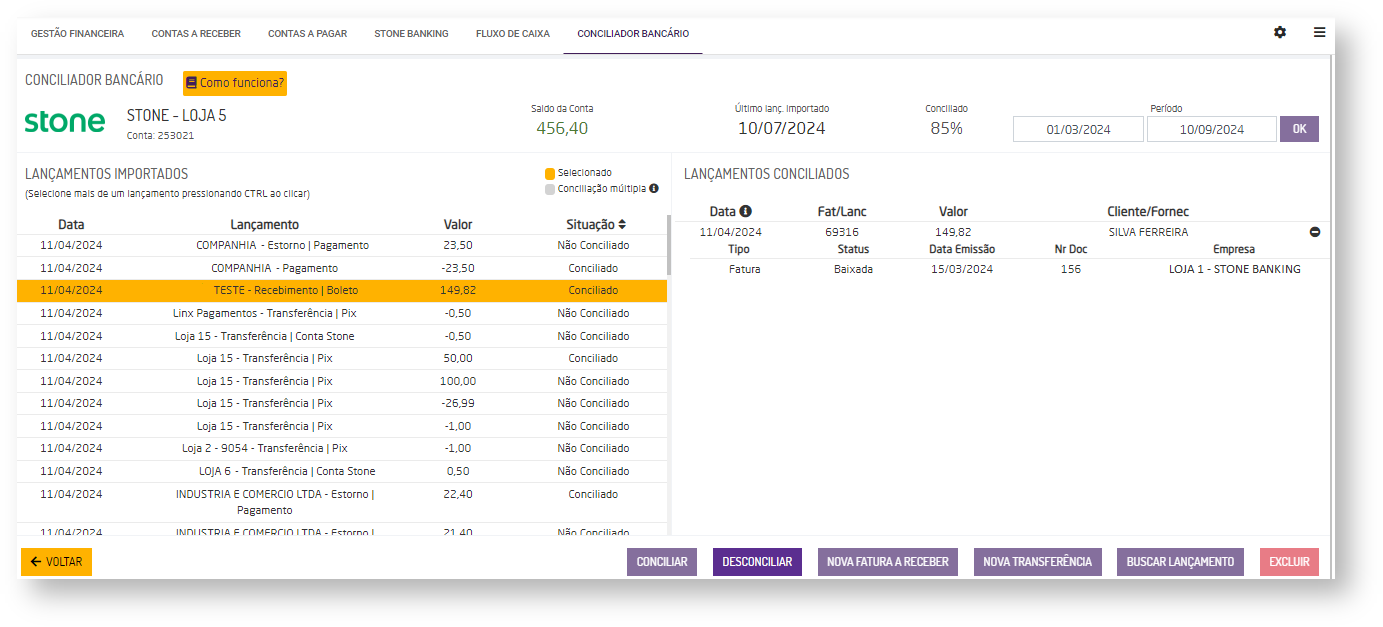Select the COMPANHIA - Pagamento row

(341, 268)
